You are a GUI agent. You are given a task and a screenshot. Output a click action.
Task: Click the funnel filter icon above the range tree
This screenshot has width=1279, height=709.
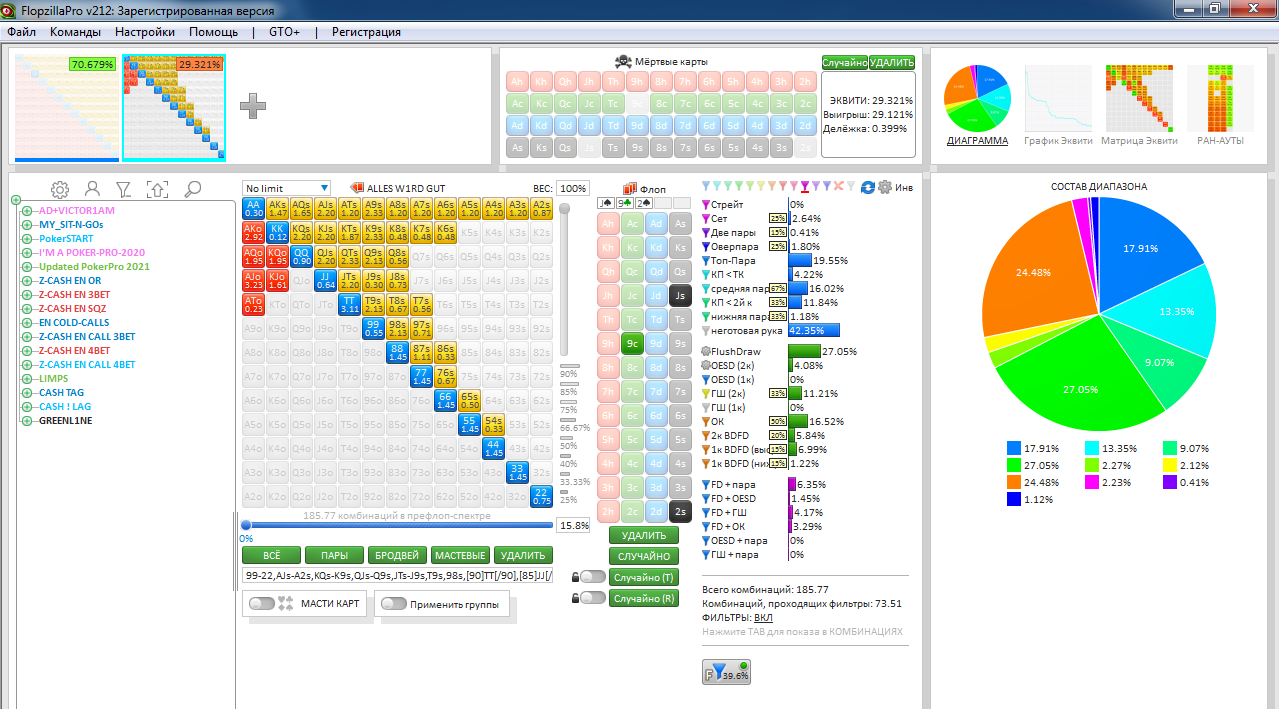(123, 189)
